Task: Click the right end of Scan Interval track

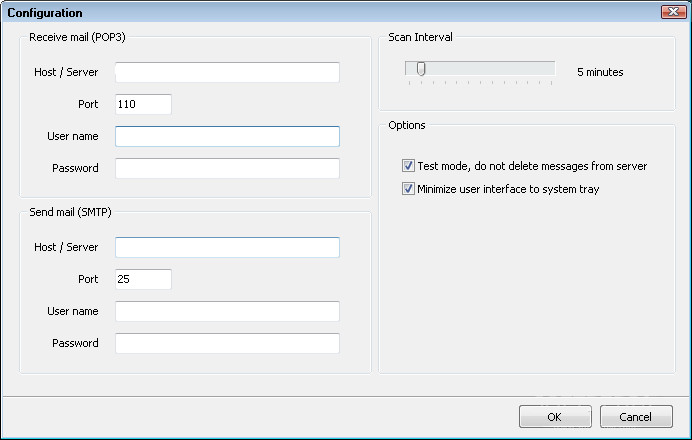Action: (x=551, y=68)
